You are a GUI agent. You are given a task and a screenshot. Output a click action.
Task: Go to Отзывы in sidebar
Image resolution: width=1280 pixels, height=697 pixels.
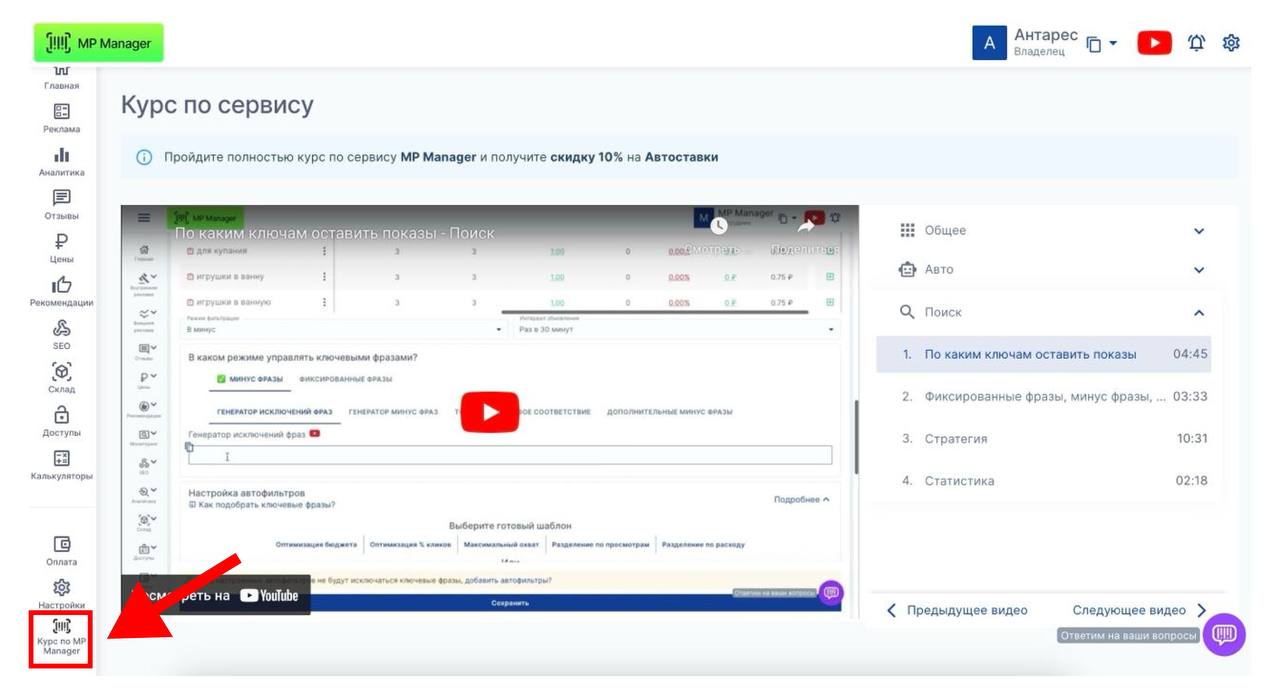[62, 204]
